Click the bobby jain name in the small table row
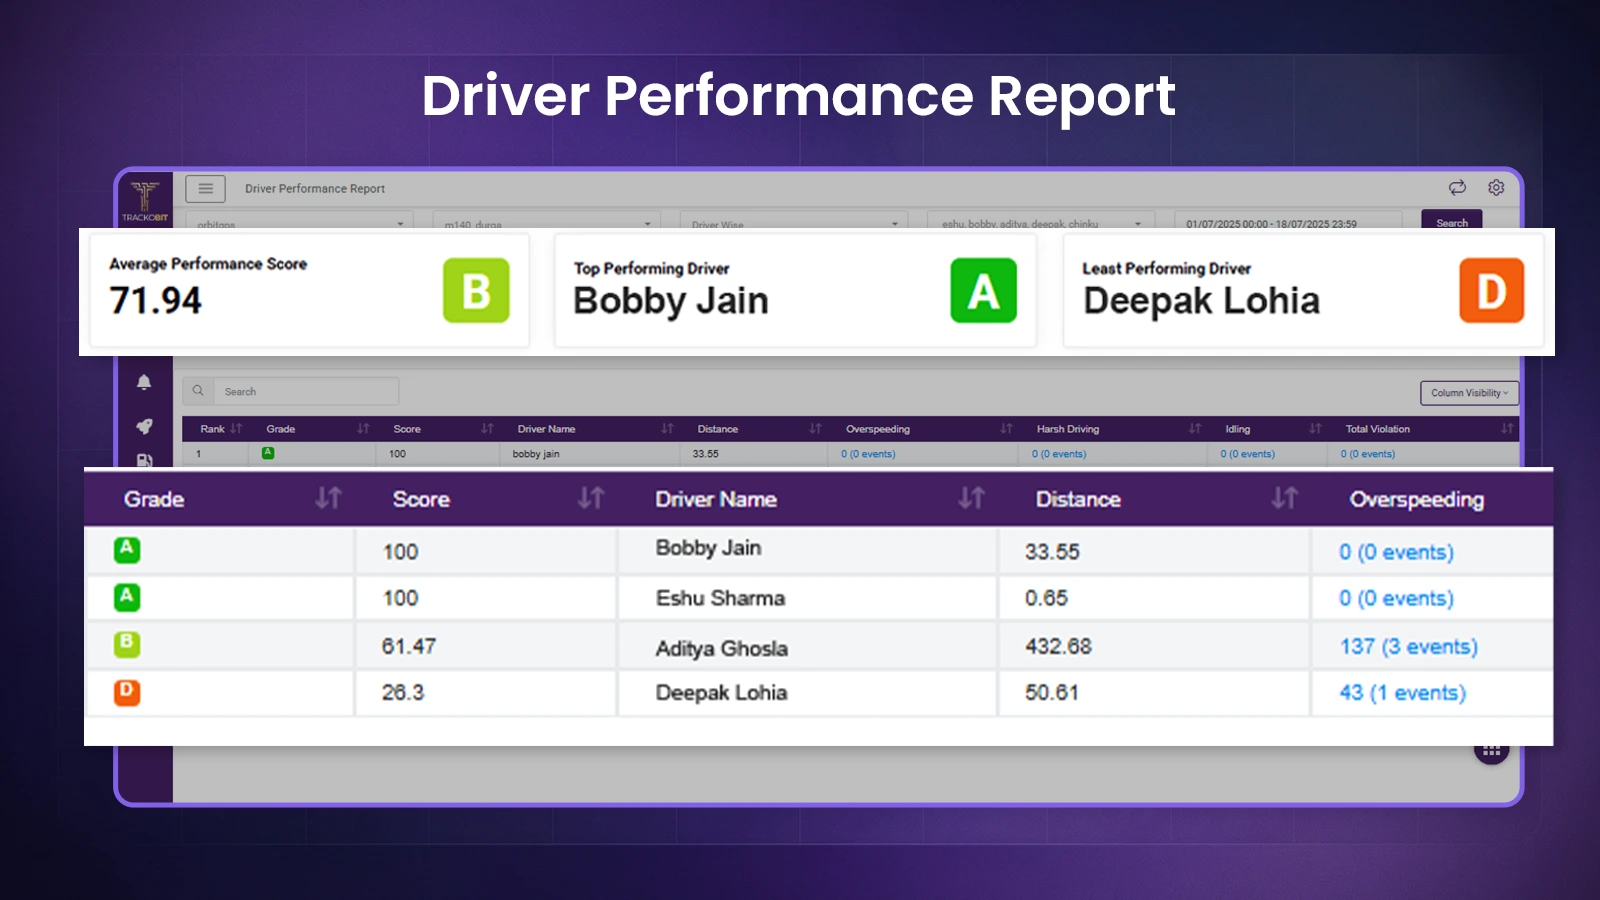The image size is (1600, 900). [x=536, y=454]
